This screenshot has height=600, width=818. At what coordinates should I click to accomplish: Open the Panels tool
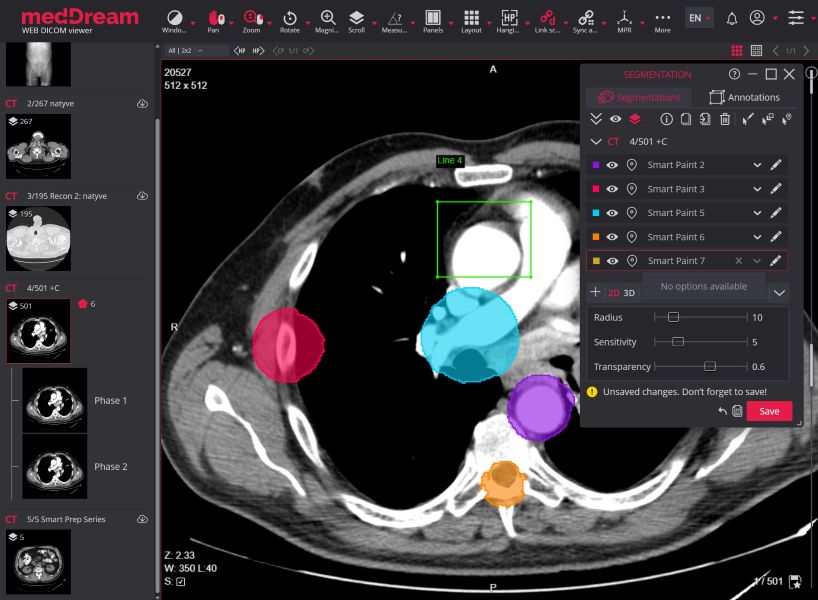tap(433, 21)
